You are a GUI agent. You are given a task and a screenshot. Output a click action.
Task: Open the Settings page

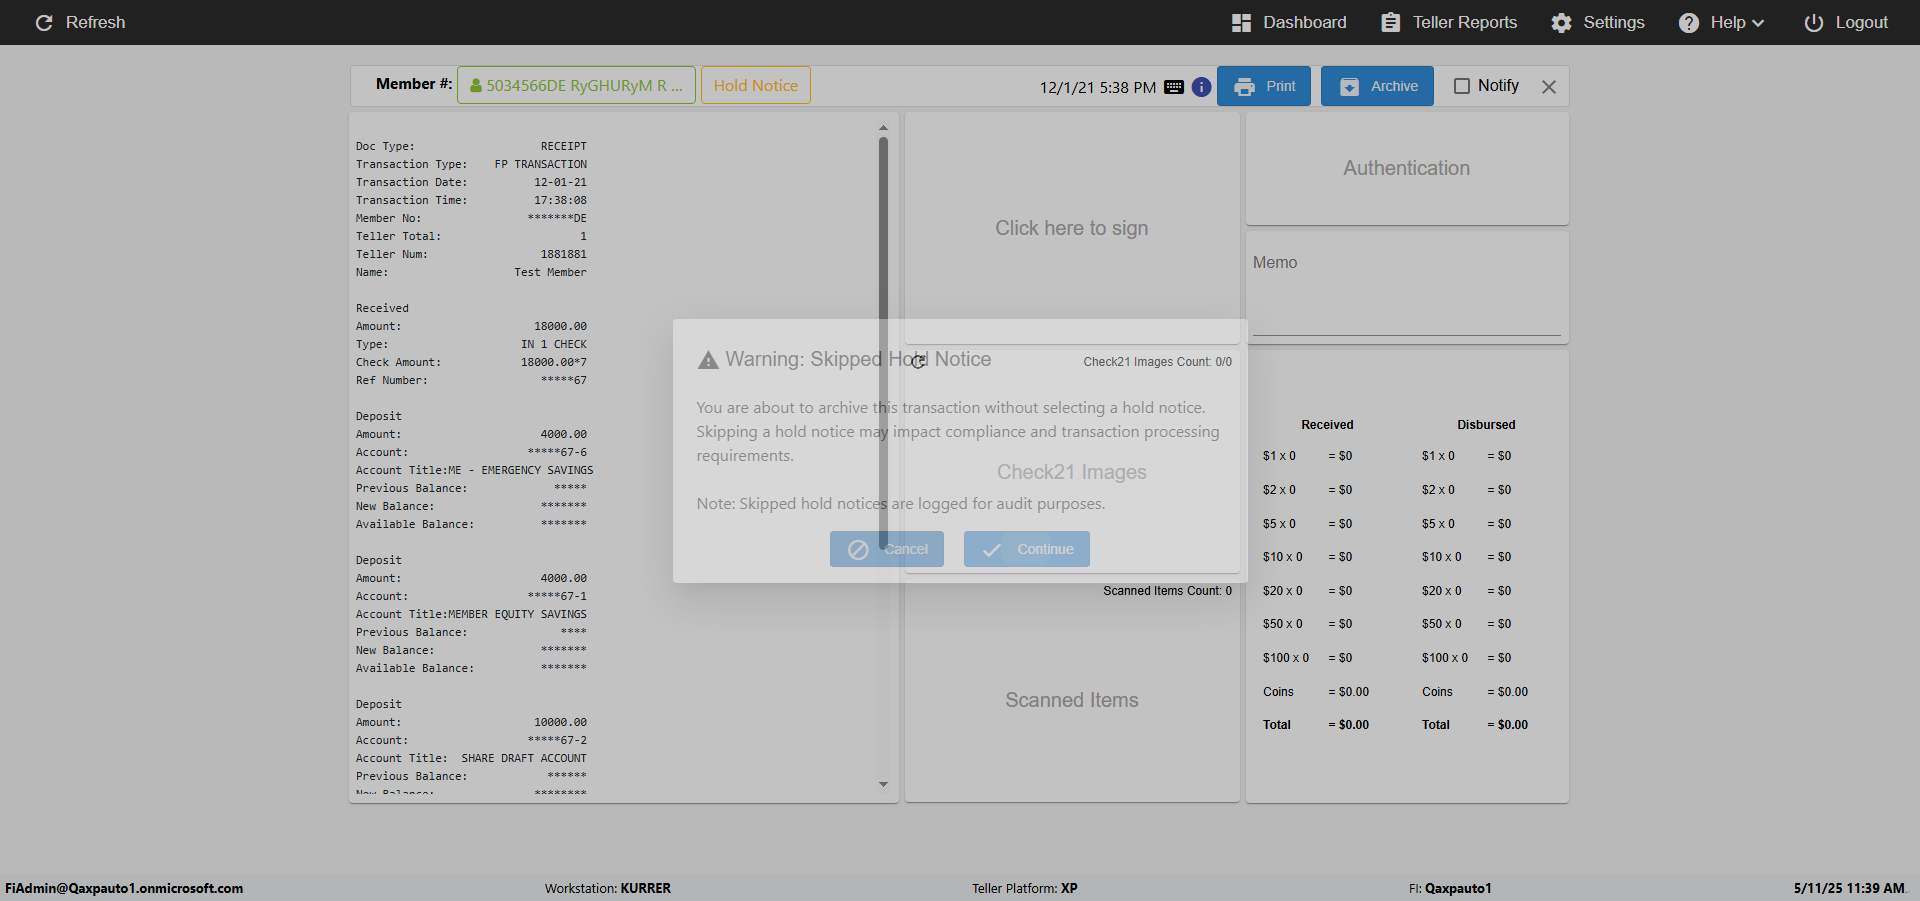coord(1598,22)
